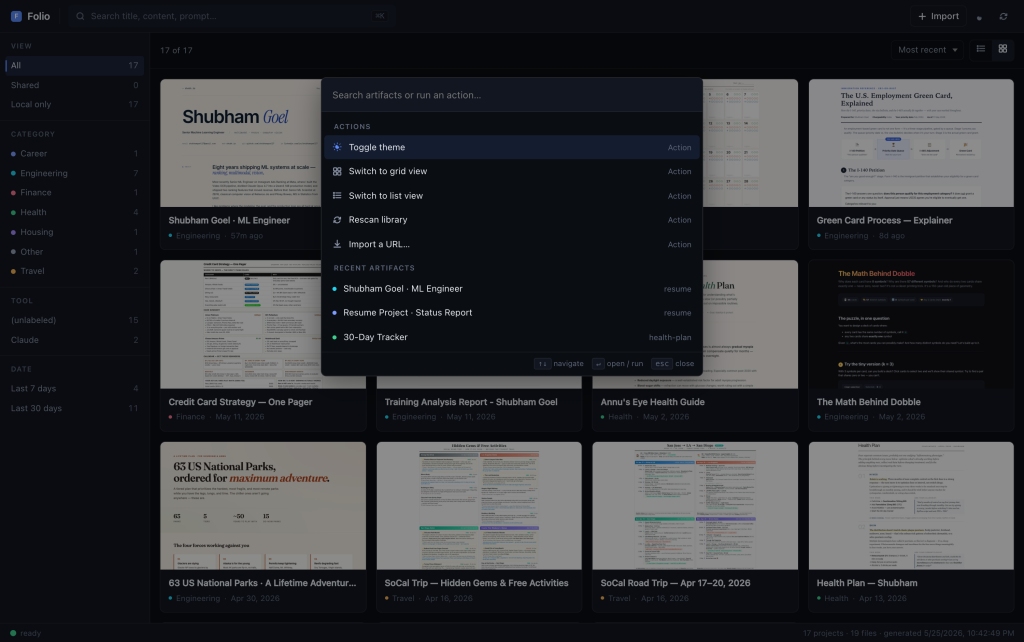This screenshot has height=642, width=1024.
Task: Filter by Last 7 days
Action: point(74,389)
